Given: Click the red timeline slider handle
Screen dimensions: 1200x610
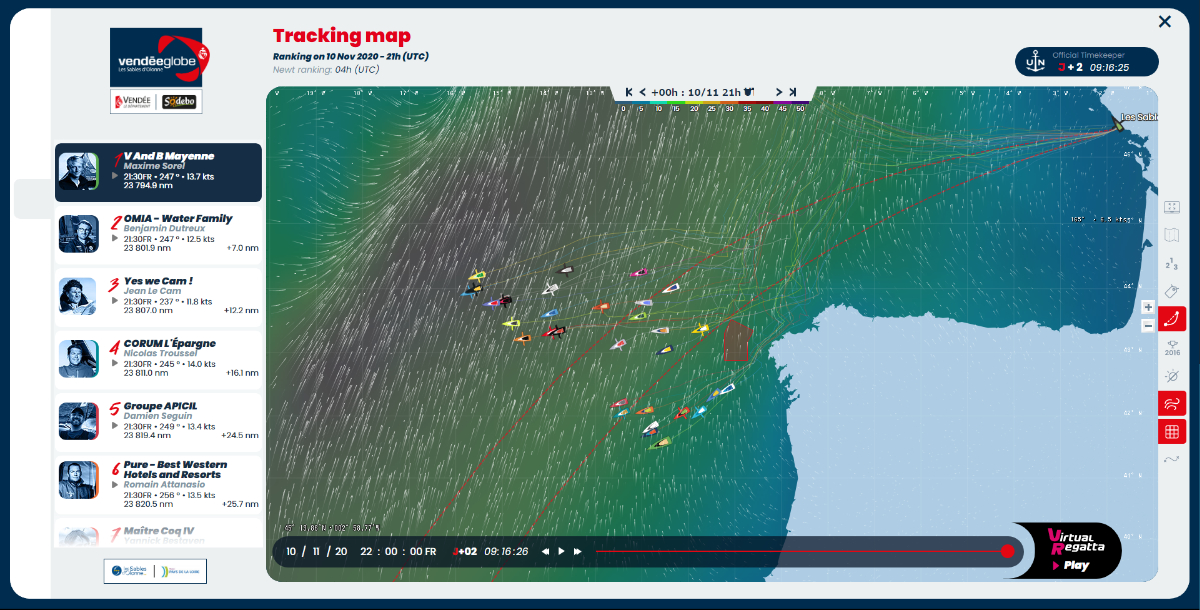Looking at the screenshot, I should click(x=1007, y=551).
